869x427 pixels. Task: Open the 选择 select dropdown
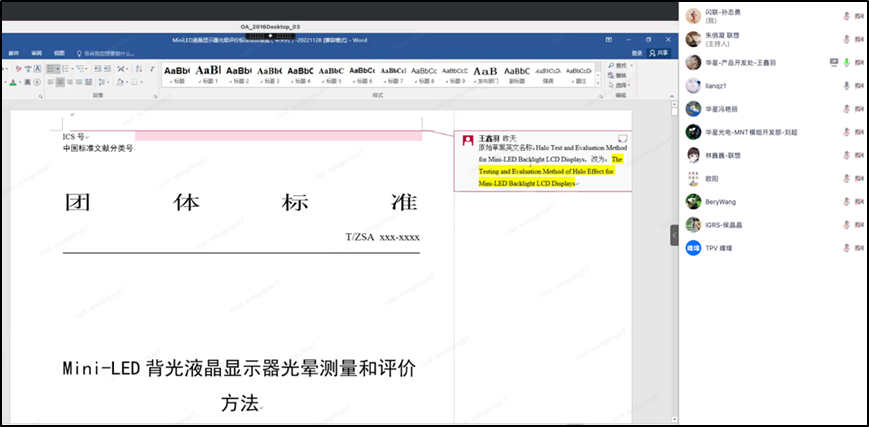coord(618,85)
